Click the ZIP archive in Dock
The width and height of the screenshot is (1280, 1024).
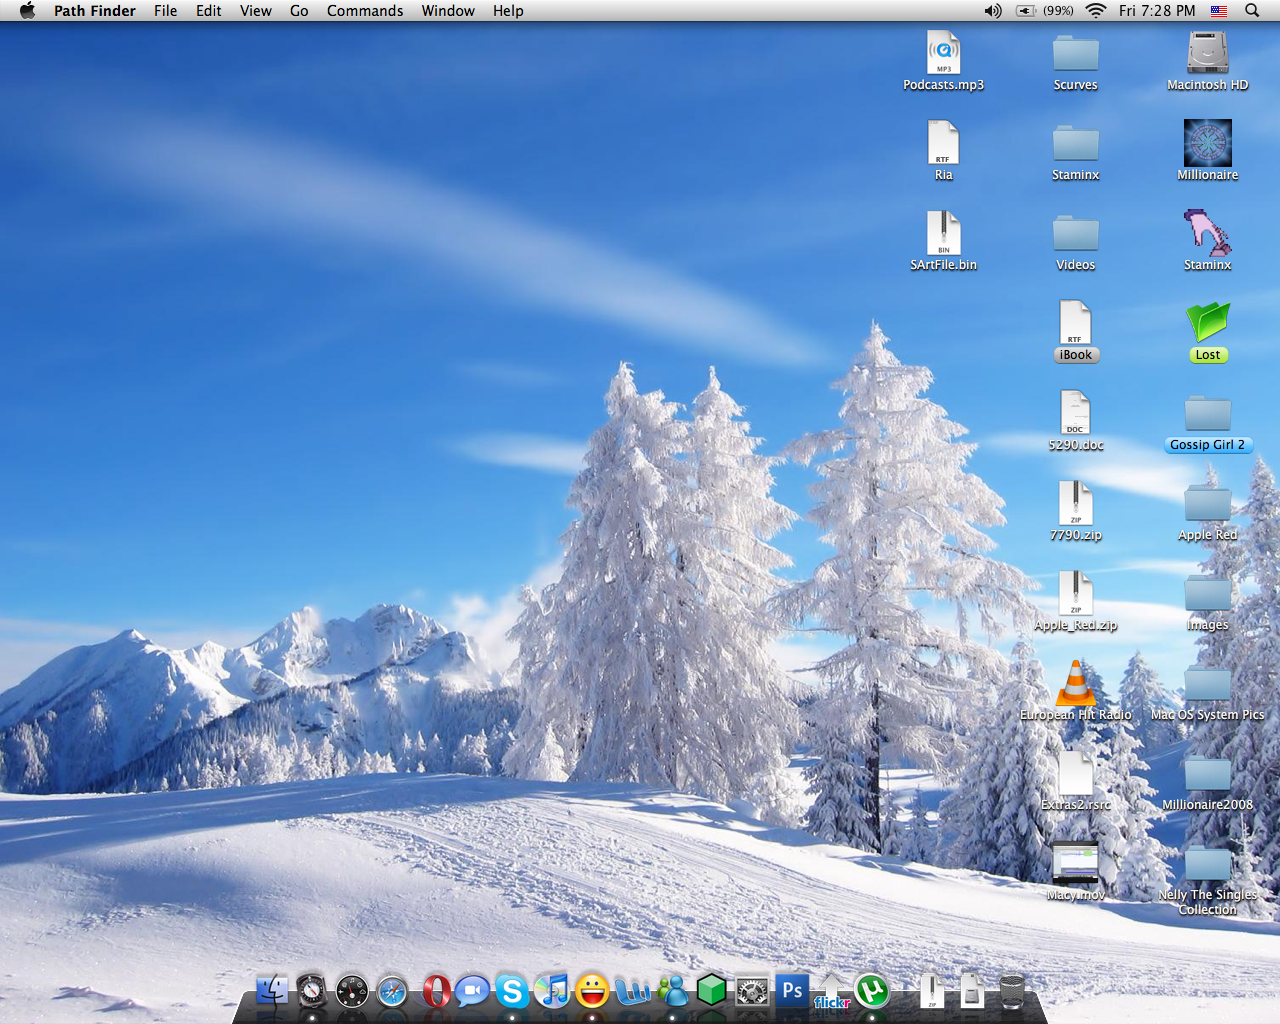pos(931,991)
